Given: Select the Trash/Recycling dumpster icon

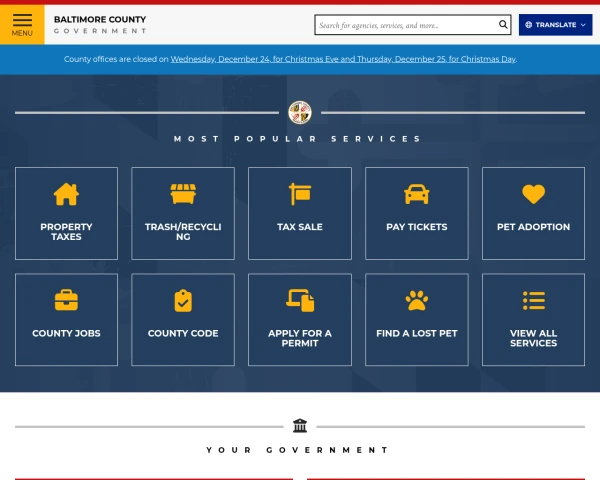Looking at the screenshot, I should [x=183, y=194].
